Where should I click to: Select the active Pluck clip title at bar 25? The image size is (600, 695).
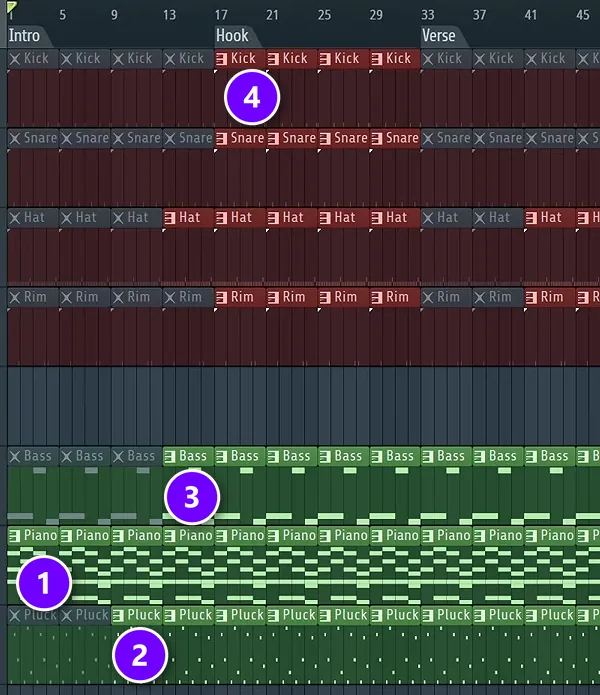351,615
